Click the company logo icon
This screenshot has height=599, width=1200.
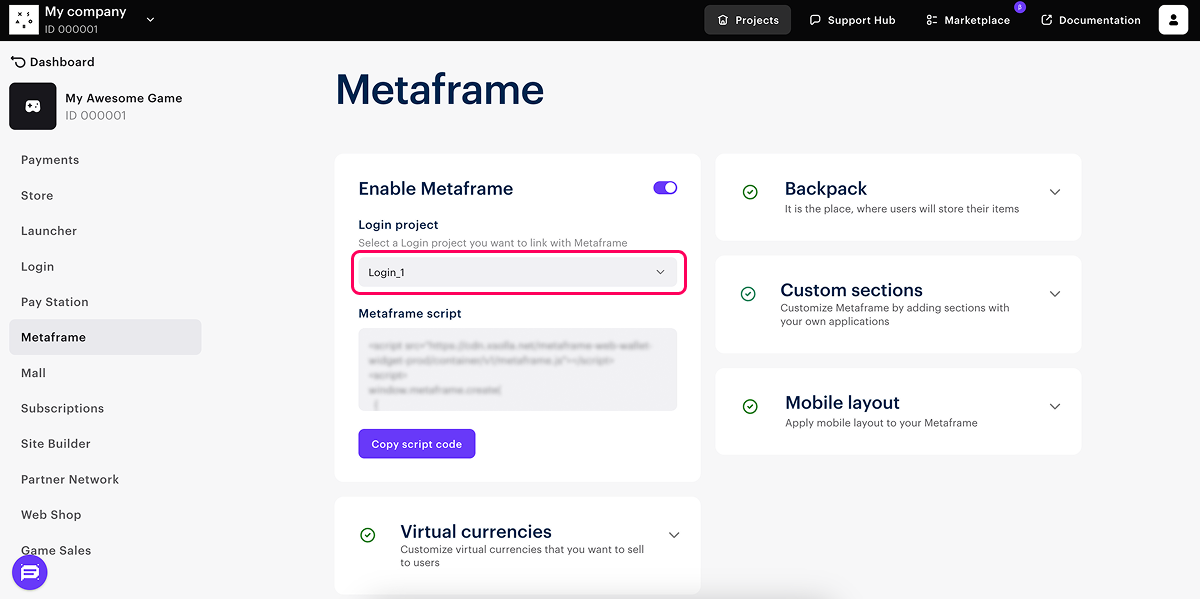(x=24, y=20)
